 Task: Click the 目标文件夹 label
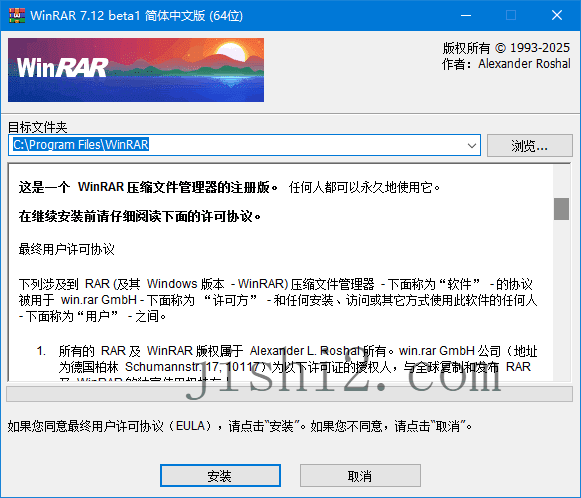38,127
